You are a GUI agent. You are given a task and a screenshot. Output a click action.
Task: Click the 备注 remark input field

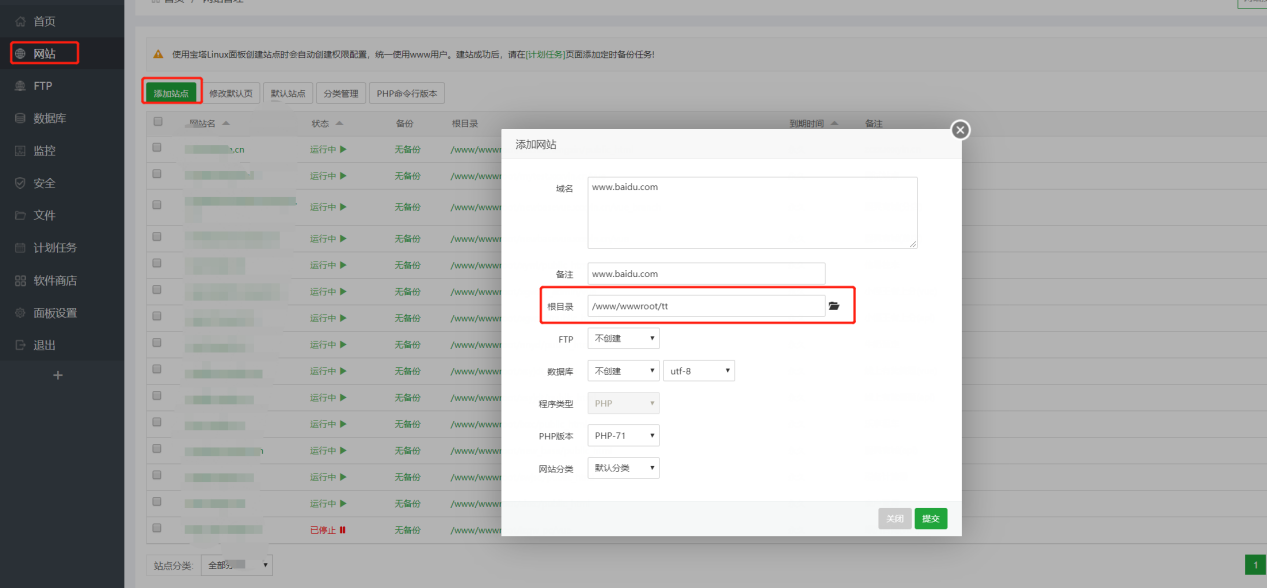[706, 273]
